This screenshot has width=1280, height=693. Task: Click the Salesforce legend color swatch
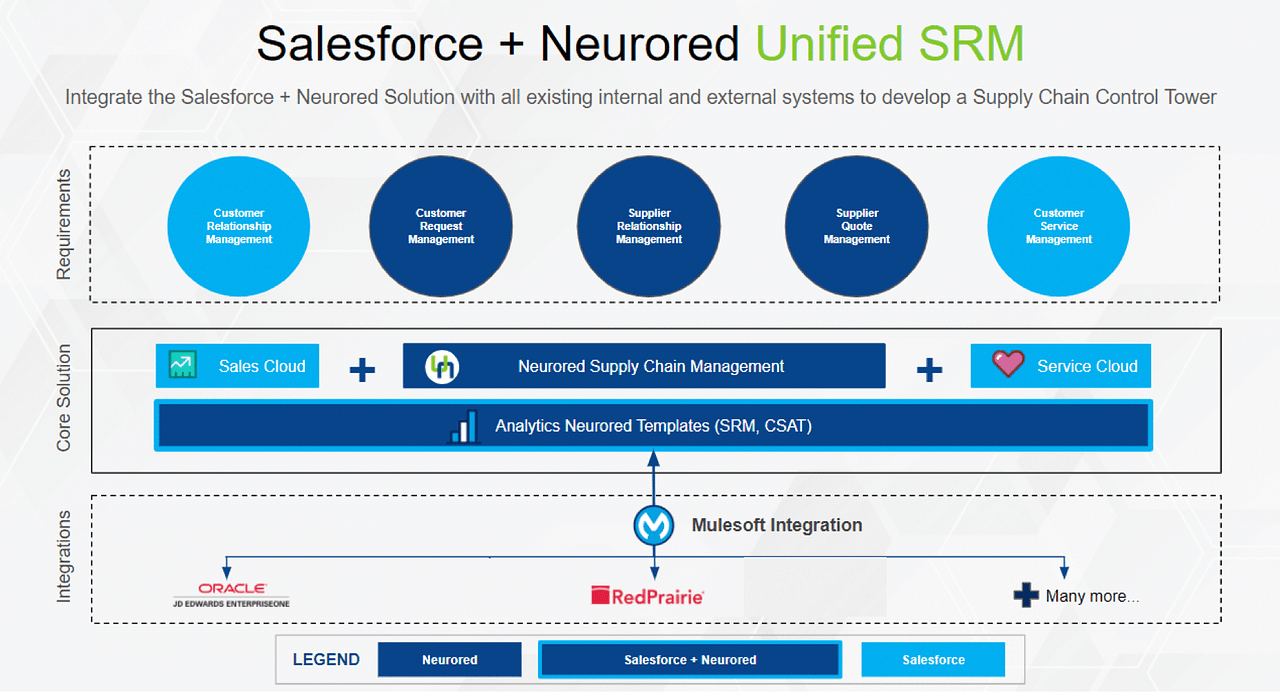pos(932,659)
